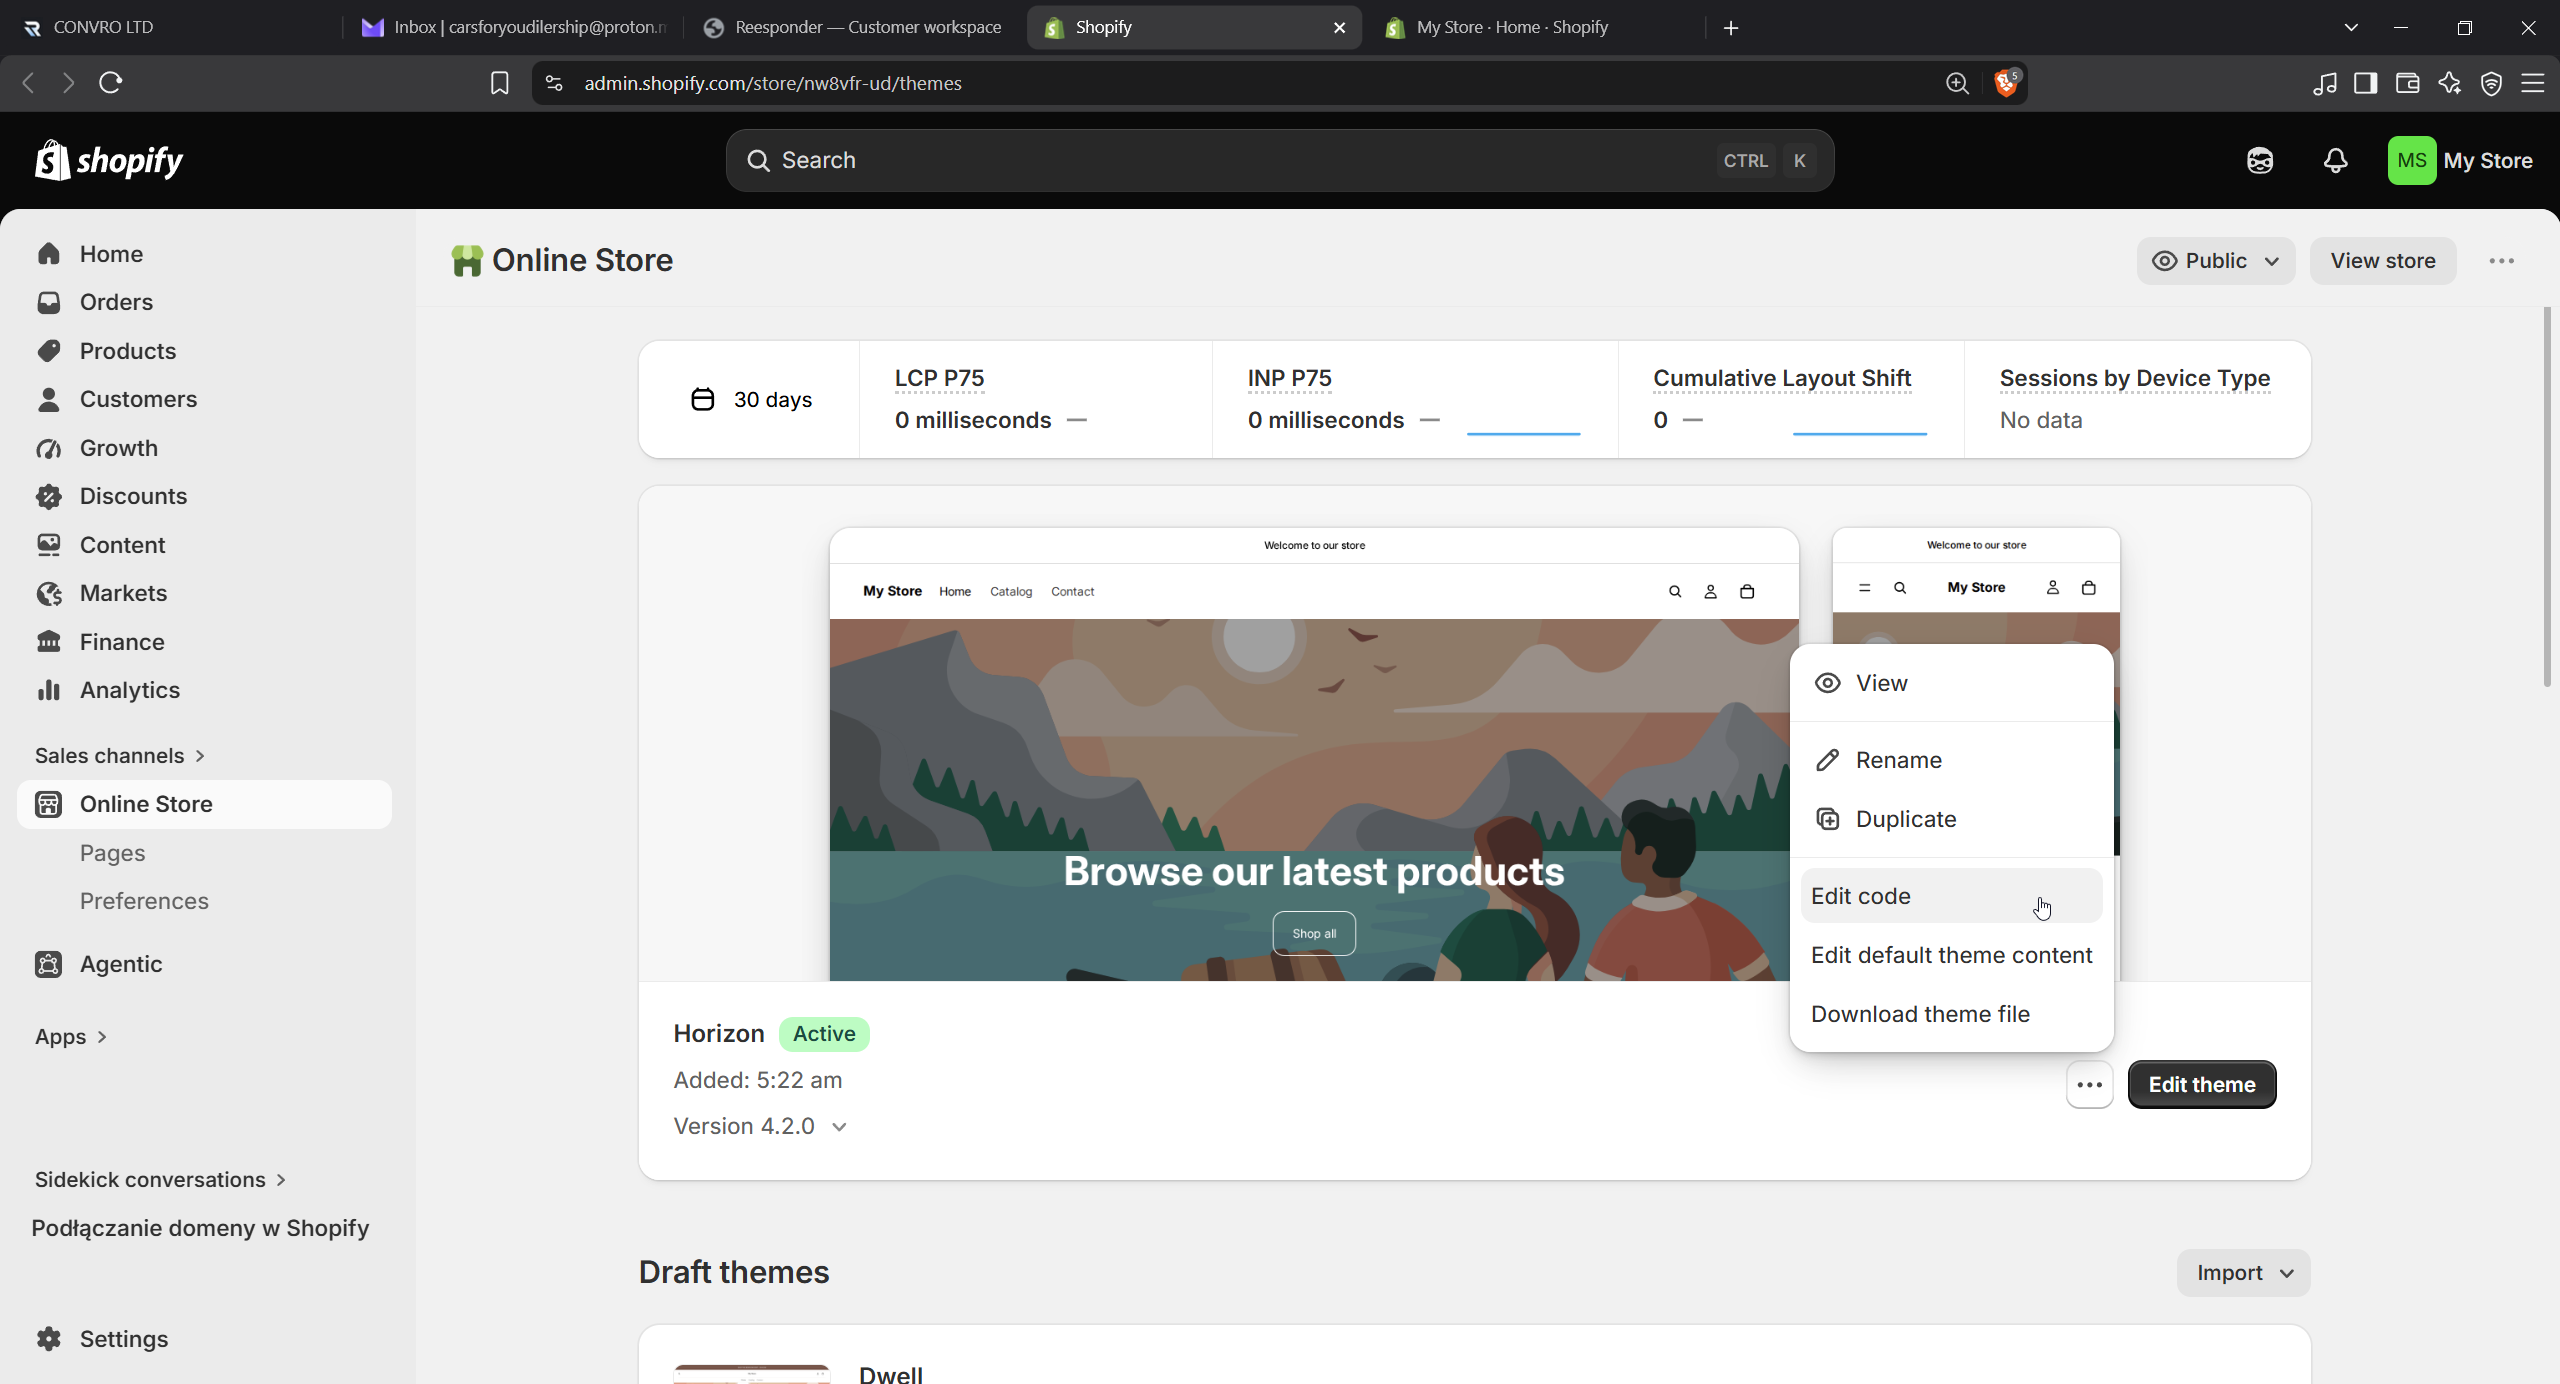Open Analytics in the sidebar
Viewport: 2560px width, 1384px height.
[x=204, y=690]
